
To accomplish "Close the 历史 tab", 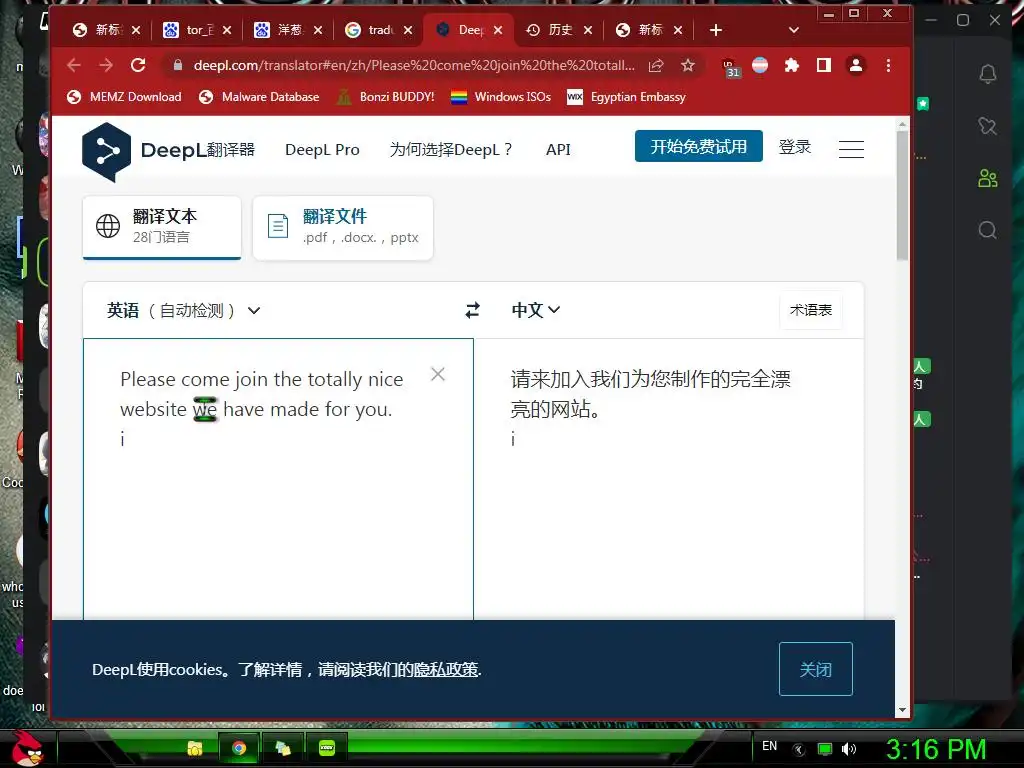I will pyautogui.click(x=588, y=30).
